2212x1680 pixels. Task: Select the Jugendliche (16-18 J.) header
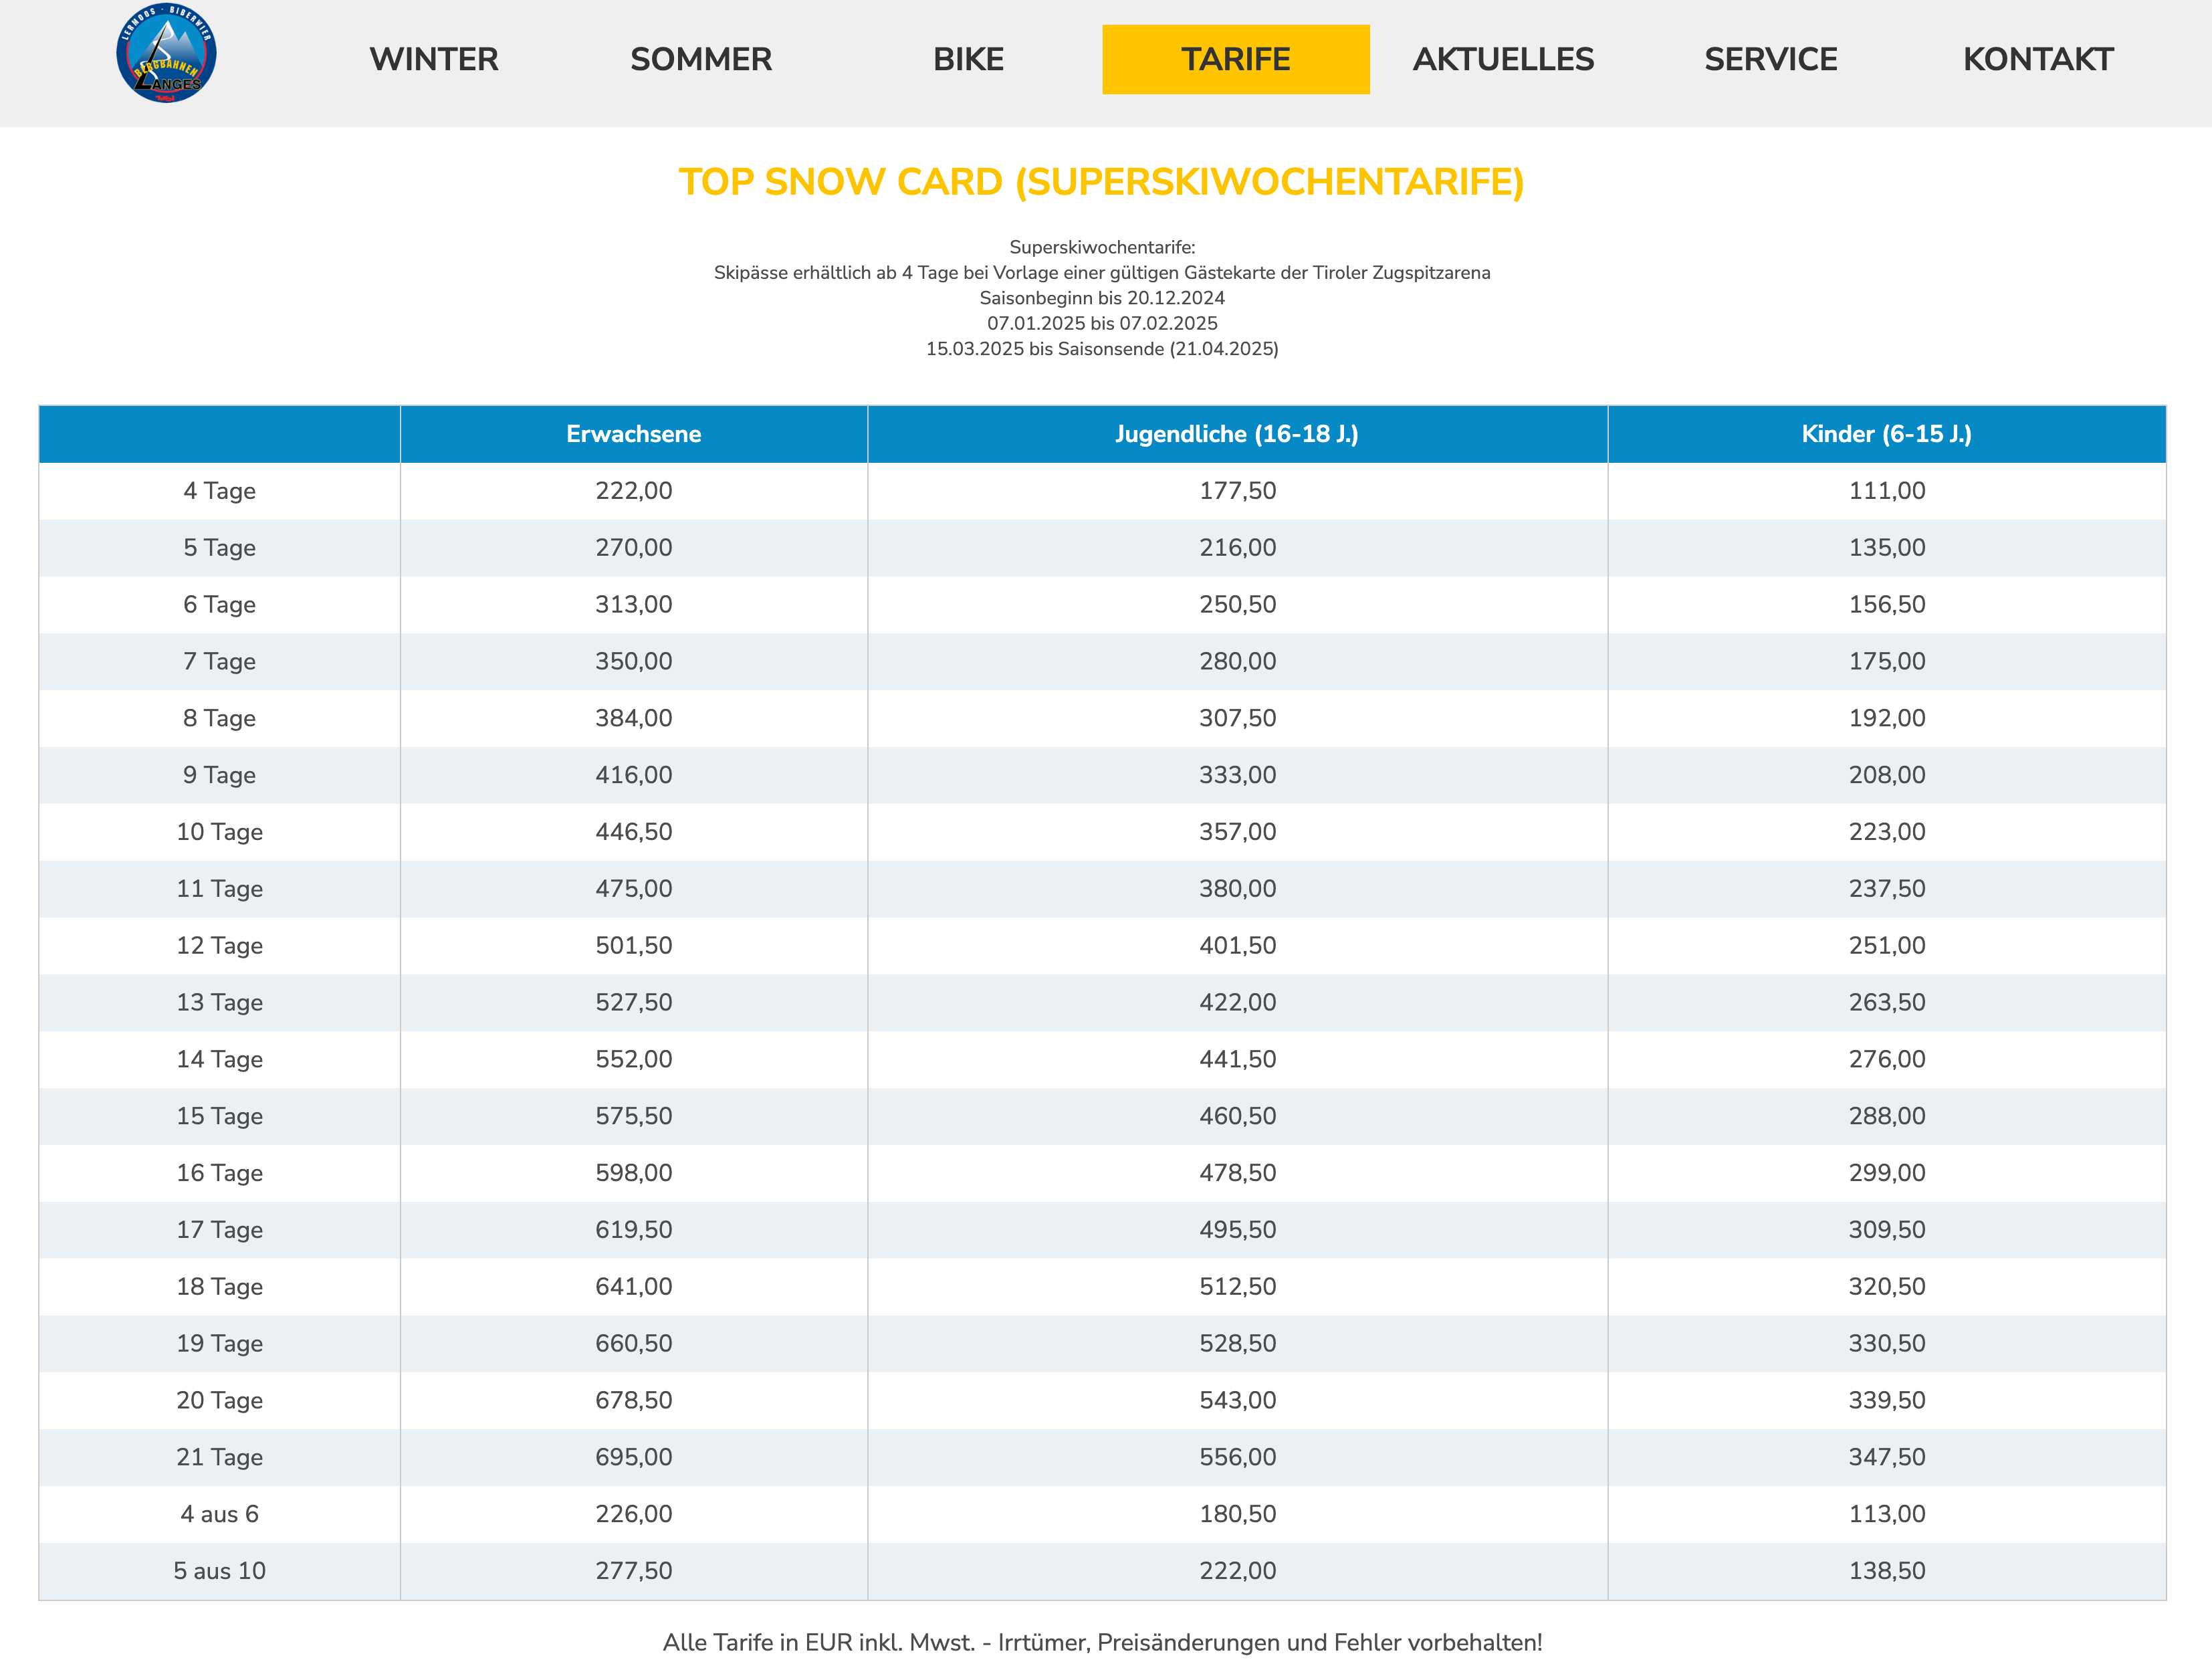point(1237,434)
